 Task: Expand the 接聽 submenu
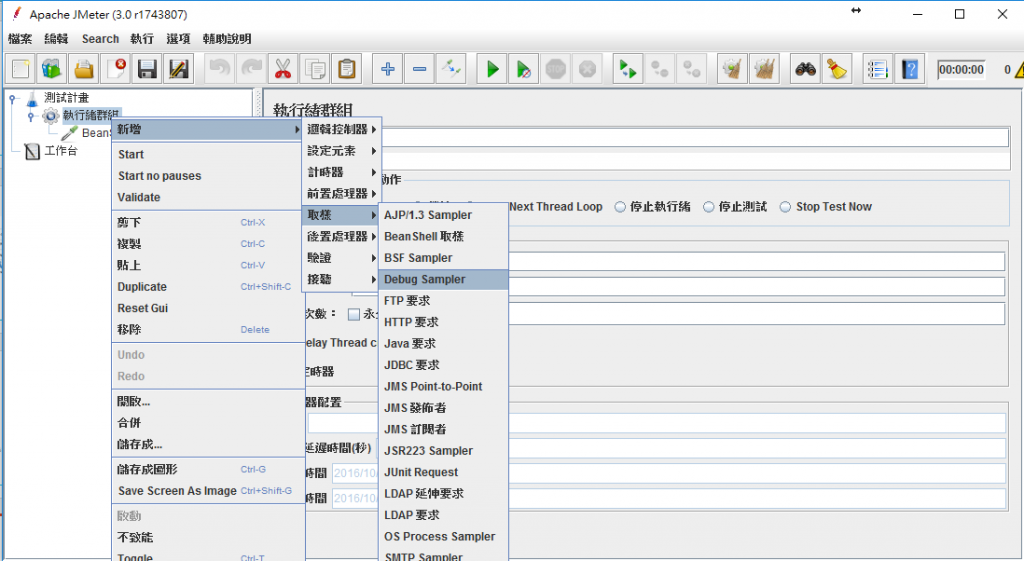342,279
